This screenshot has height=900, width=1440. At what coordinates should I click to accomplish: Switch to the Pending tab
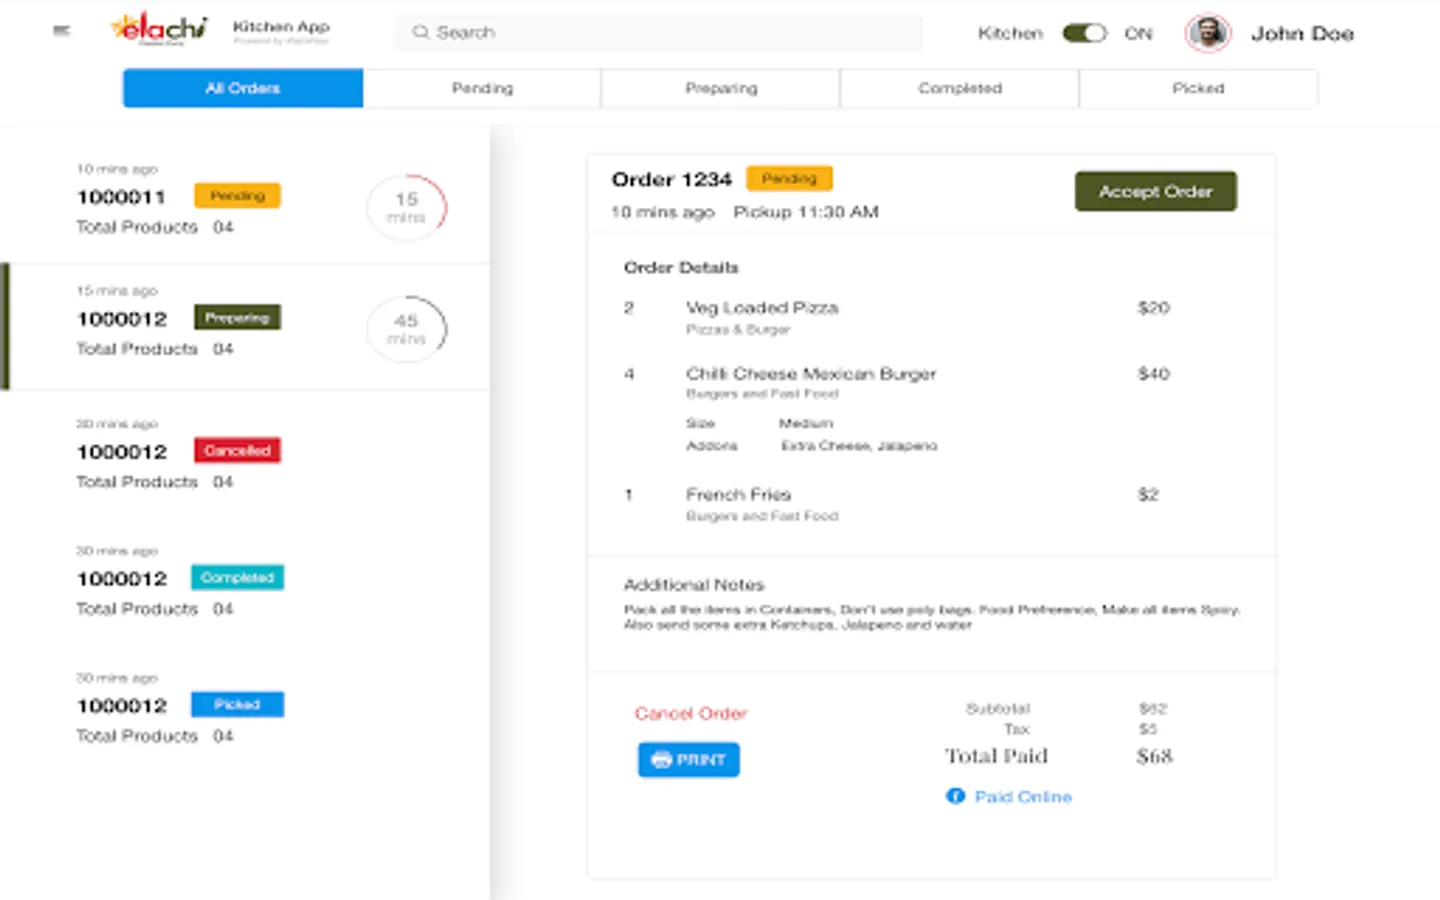coord(482,88)
